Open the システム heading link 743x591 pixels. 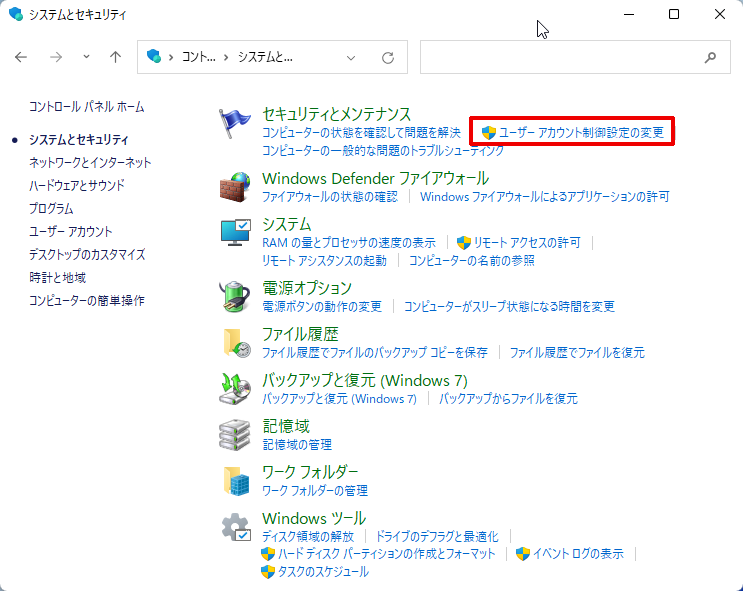pyautogui.click(x=287, y=224)
